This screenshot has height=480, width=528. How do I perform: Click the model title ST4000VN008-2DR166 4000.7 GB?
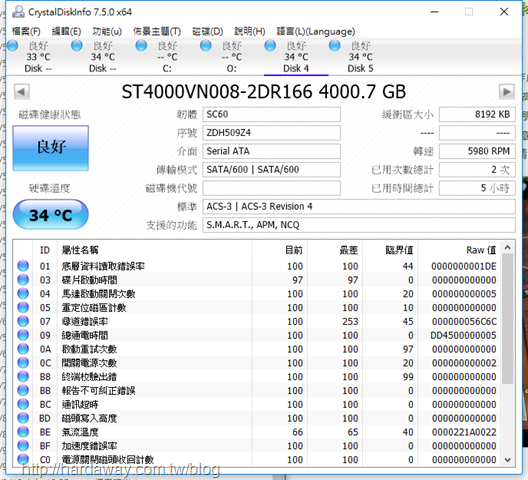tap(264, 92)
